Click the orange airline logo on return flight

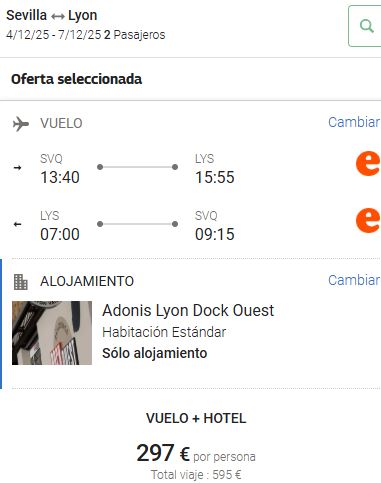coord(368,220)
